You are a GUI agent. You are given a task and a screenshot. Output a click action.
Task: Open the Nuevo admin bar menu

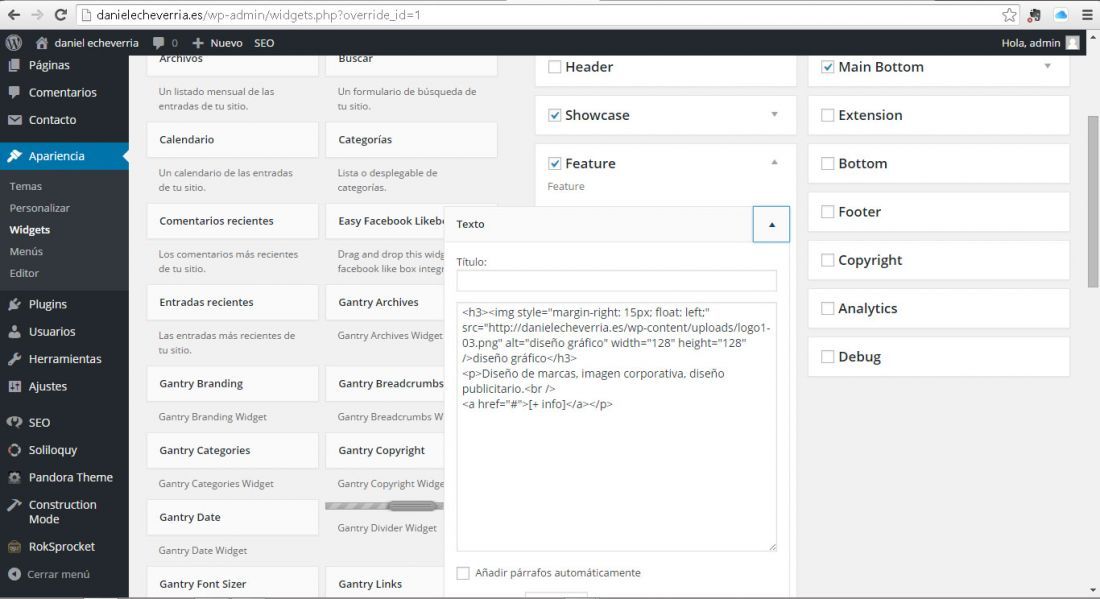click(217, 43)
